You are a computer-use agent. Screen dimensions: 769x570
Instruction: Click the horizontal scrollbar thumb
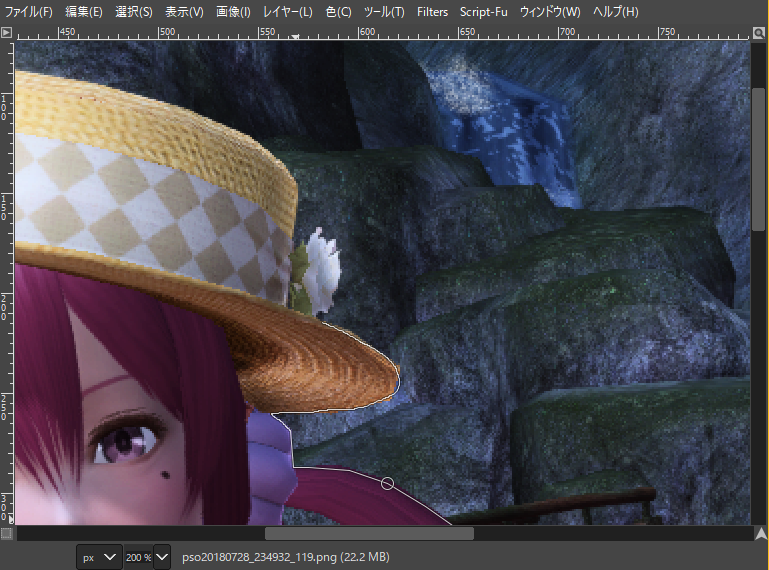click(x=369, y=533)
